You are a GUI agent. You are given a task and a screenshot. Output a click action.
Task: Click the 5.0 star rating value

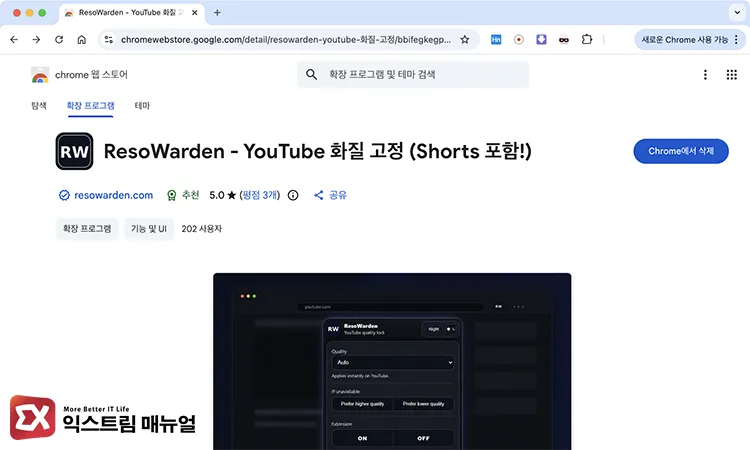click(222, 195)
